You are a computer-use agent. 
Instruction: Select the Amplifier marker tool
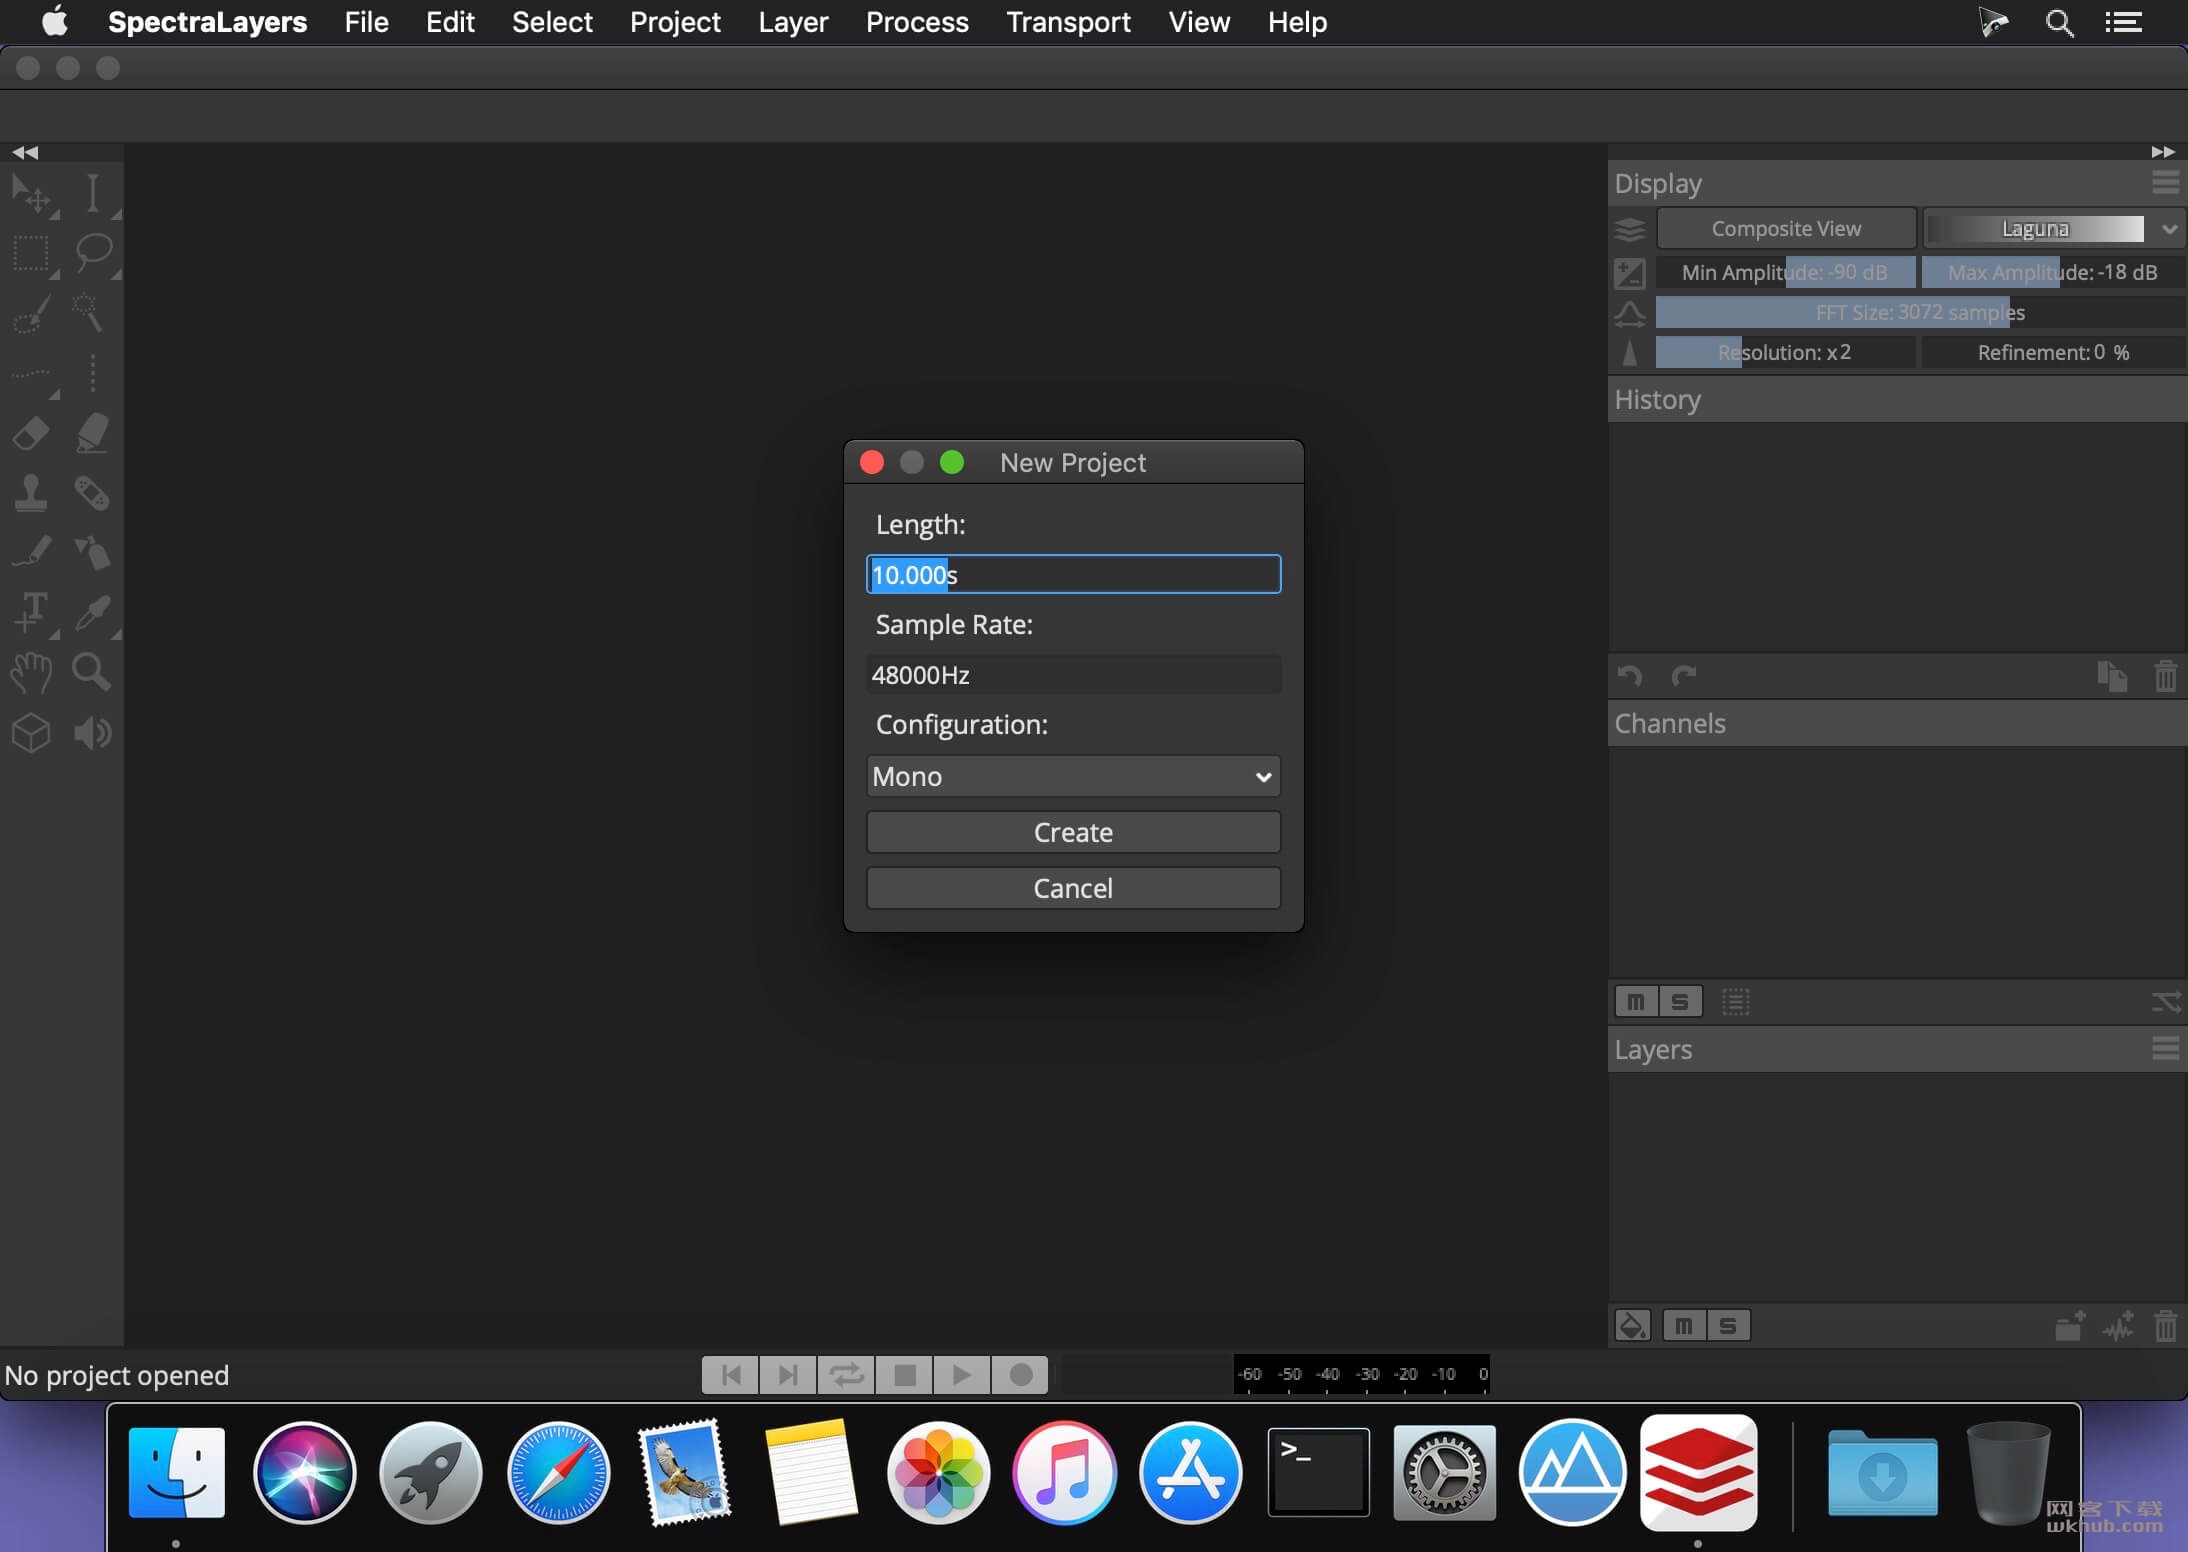click(x=92, y=434)
